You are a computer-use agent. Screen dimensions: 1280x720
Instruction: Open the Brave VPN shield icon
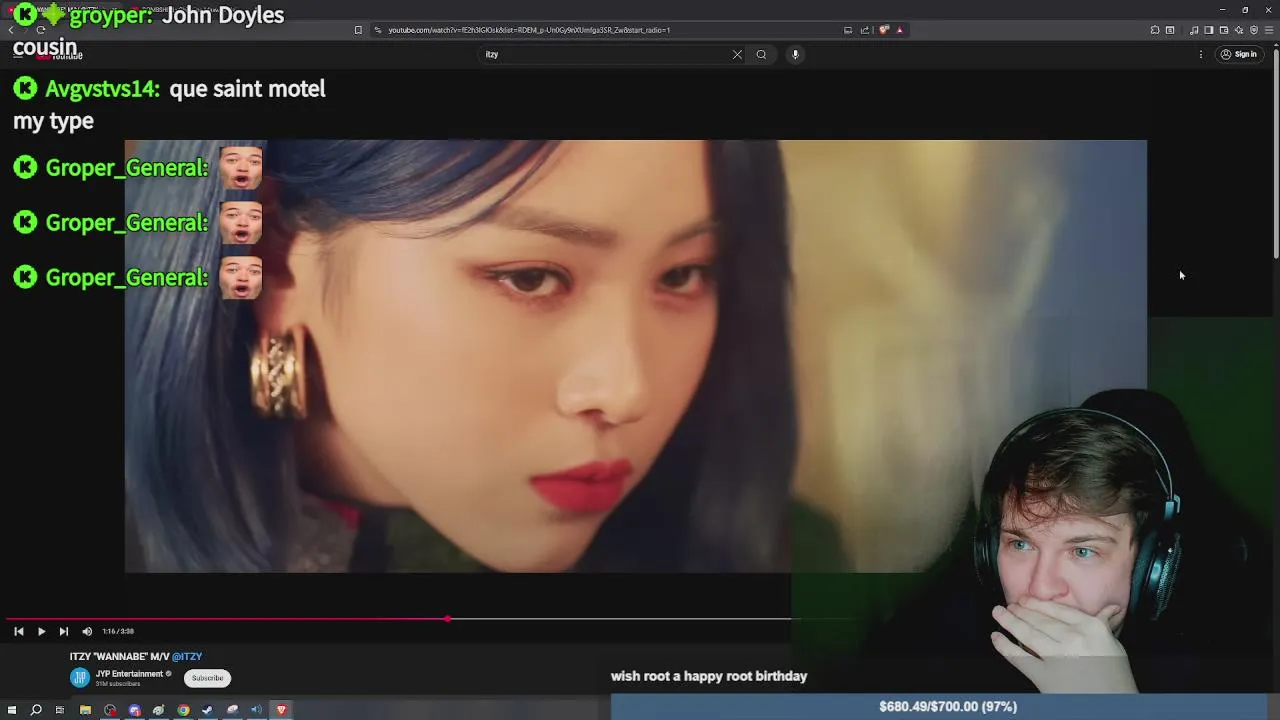click(1254, 30)
